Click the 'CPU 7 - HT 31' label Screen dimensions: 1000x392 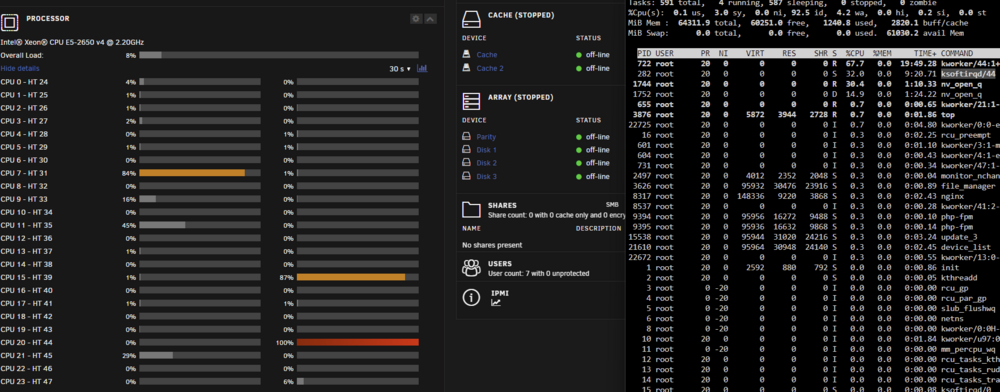[x=24, y=173]
